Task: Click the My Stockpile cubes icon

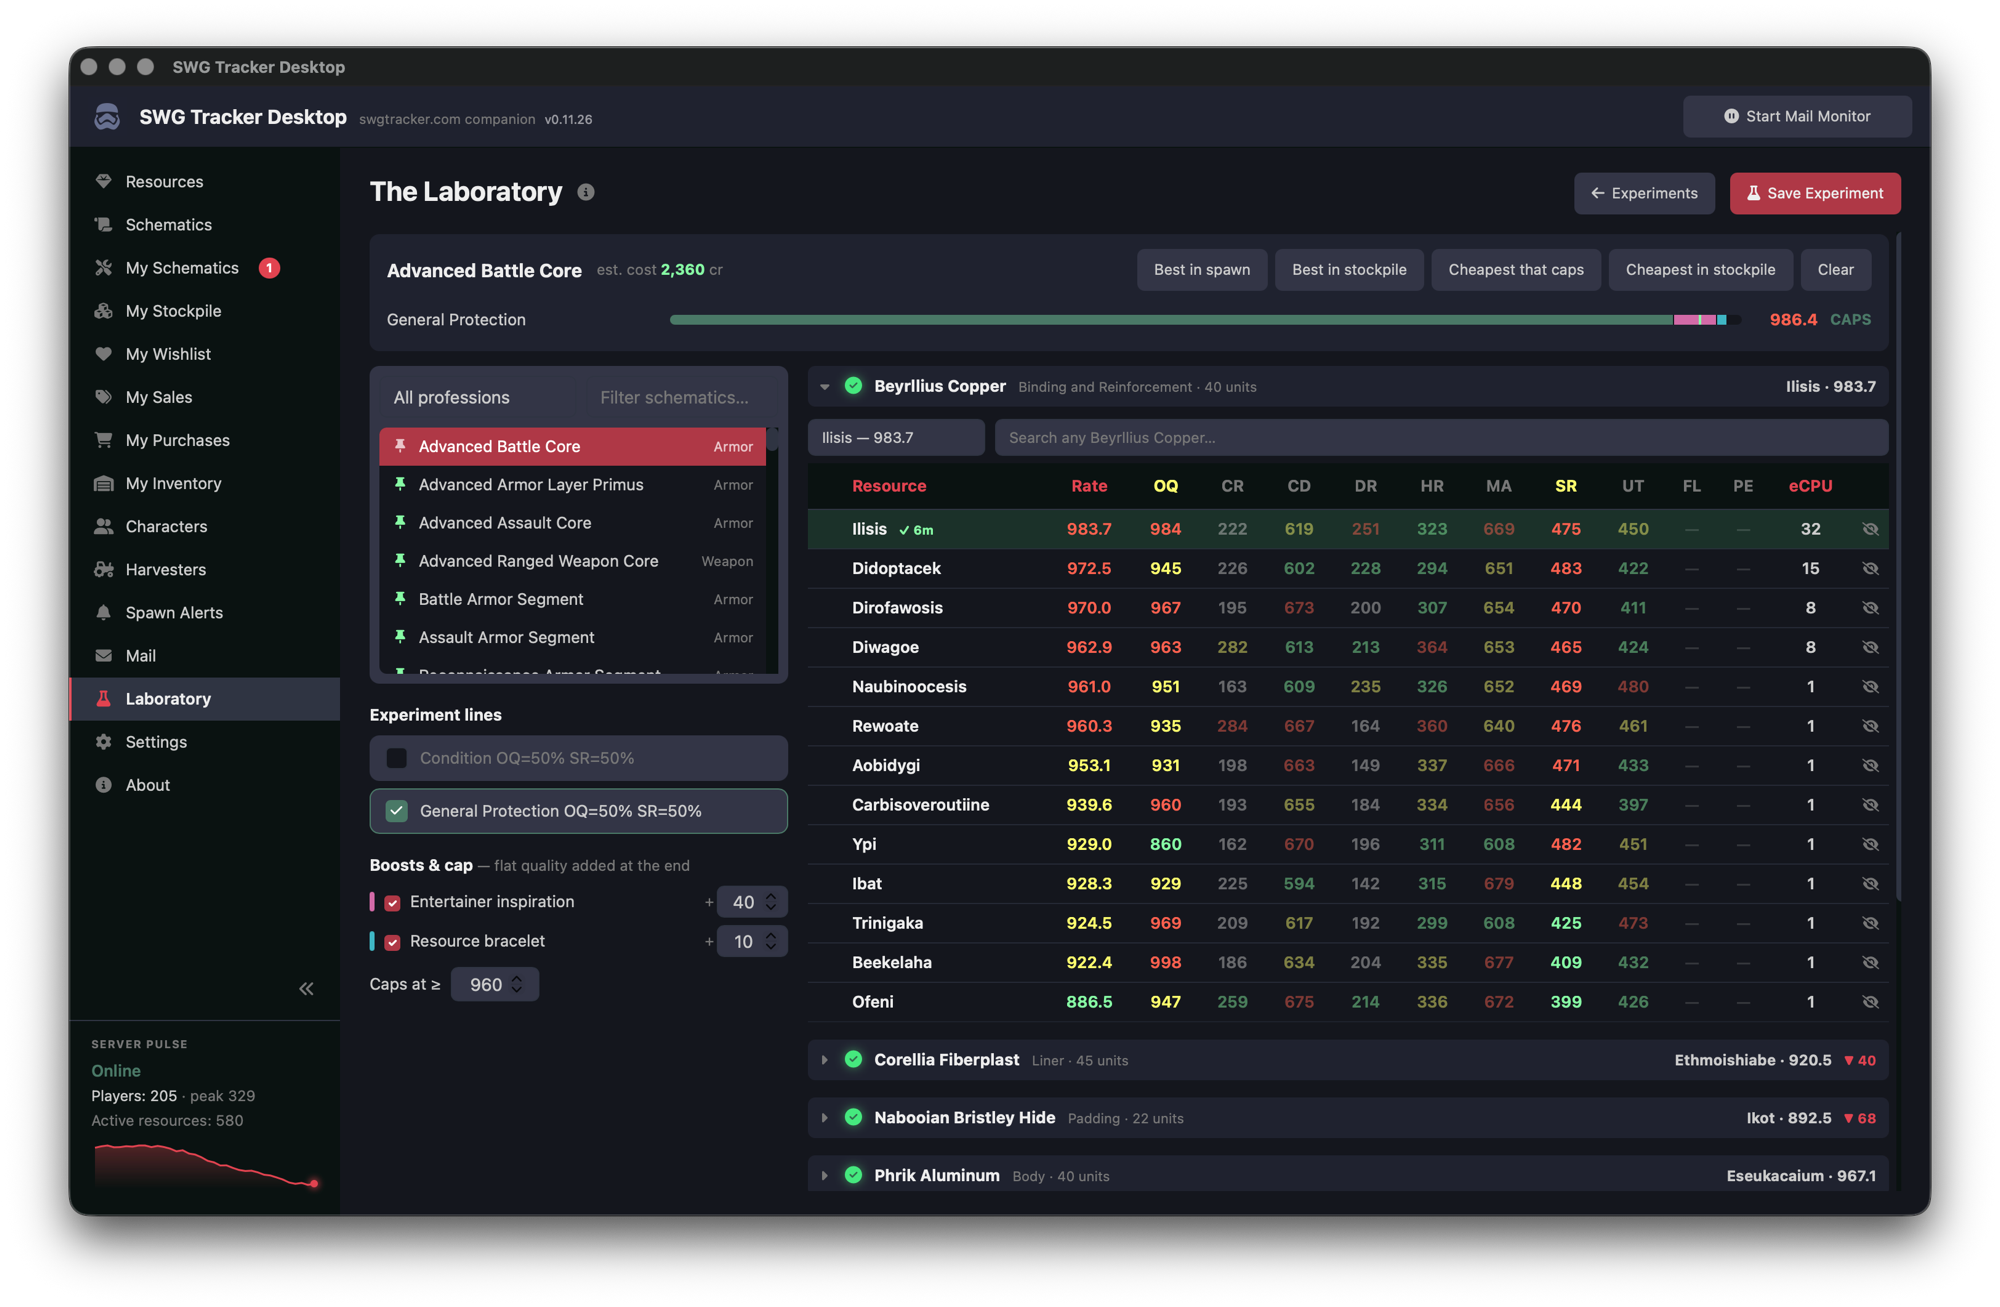Action: (x=103, y=311)
